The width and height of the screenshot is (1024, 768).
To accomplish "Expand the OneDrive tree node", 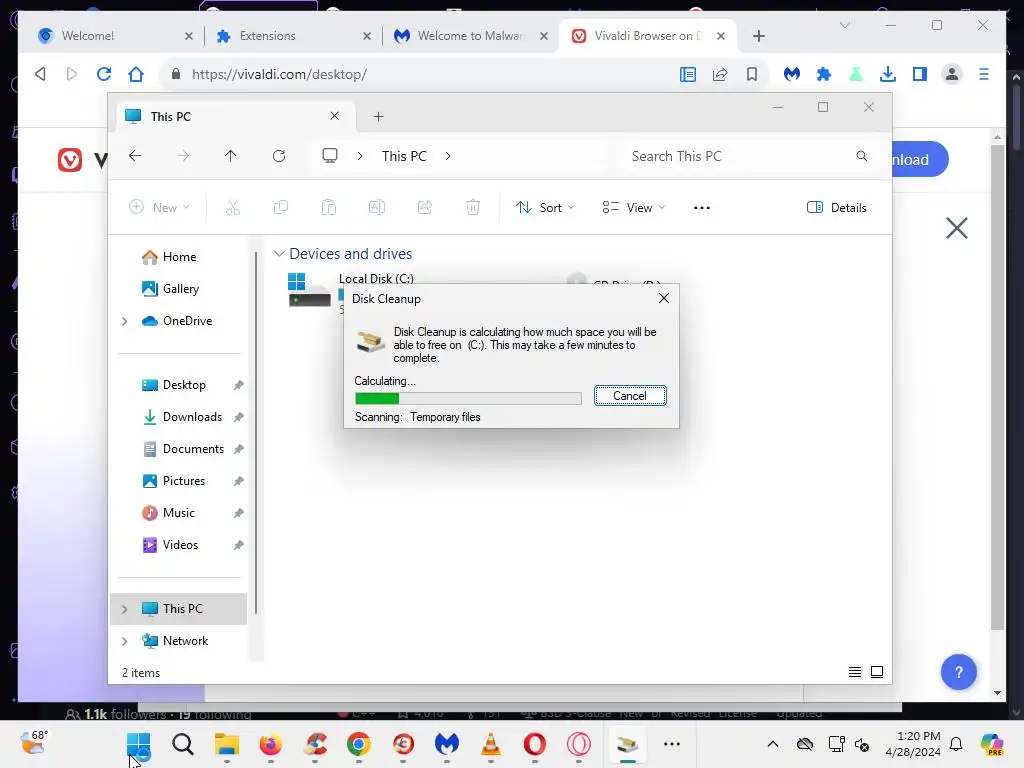I will tap(124, 321).
